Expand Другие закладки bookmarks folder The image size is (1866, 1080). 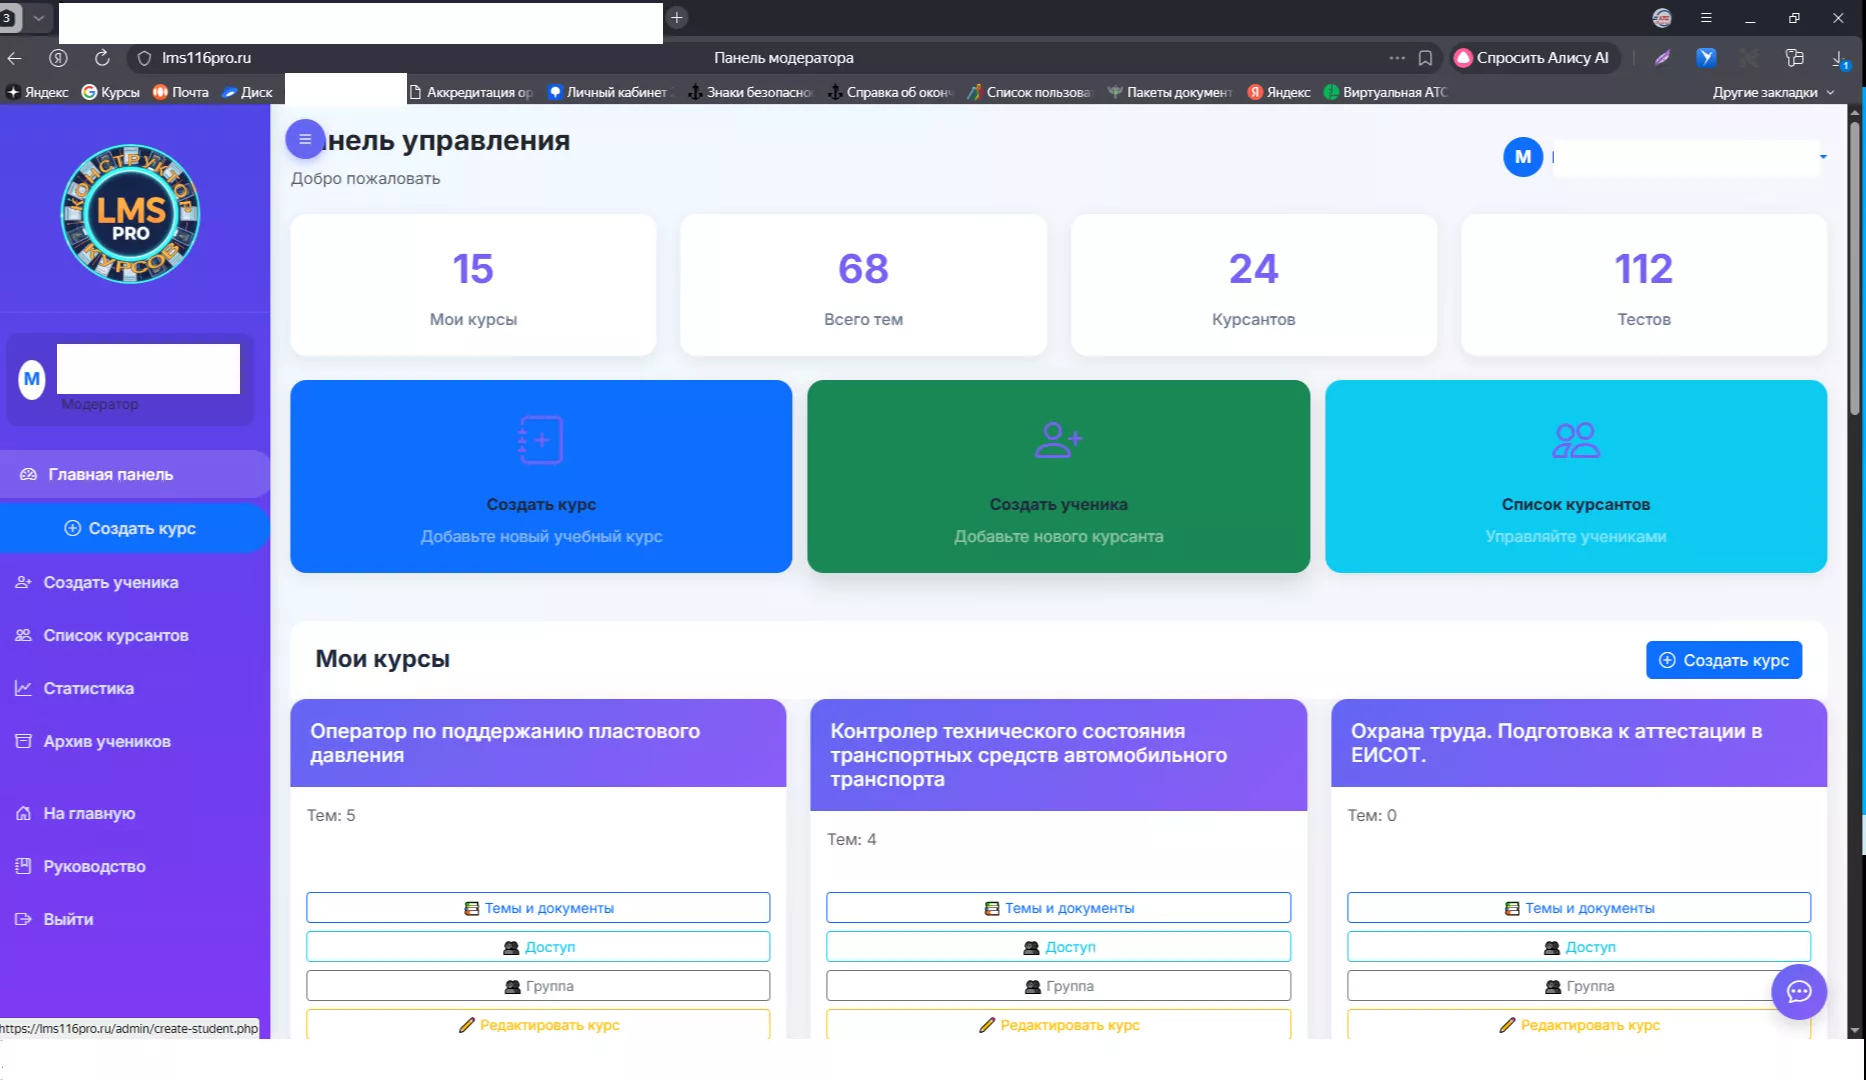[x=1773, y=92]
